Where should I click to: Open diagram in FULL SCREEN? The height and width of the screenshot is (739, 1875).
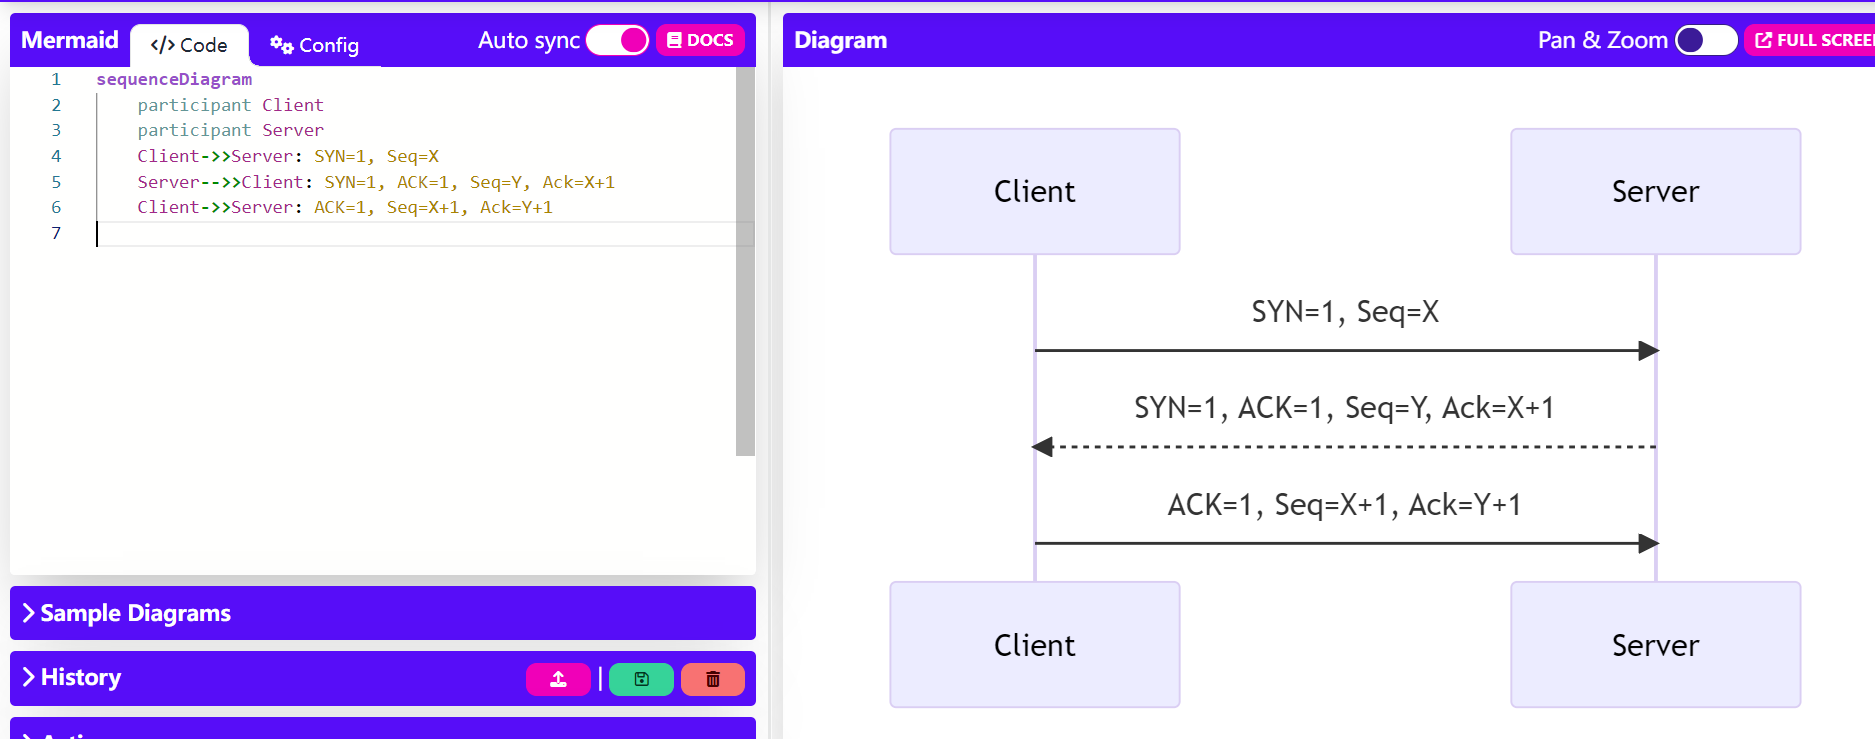pyautogui.click(x=1811, y=40)
